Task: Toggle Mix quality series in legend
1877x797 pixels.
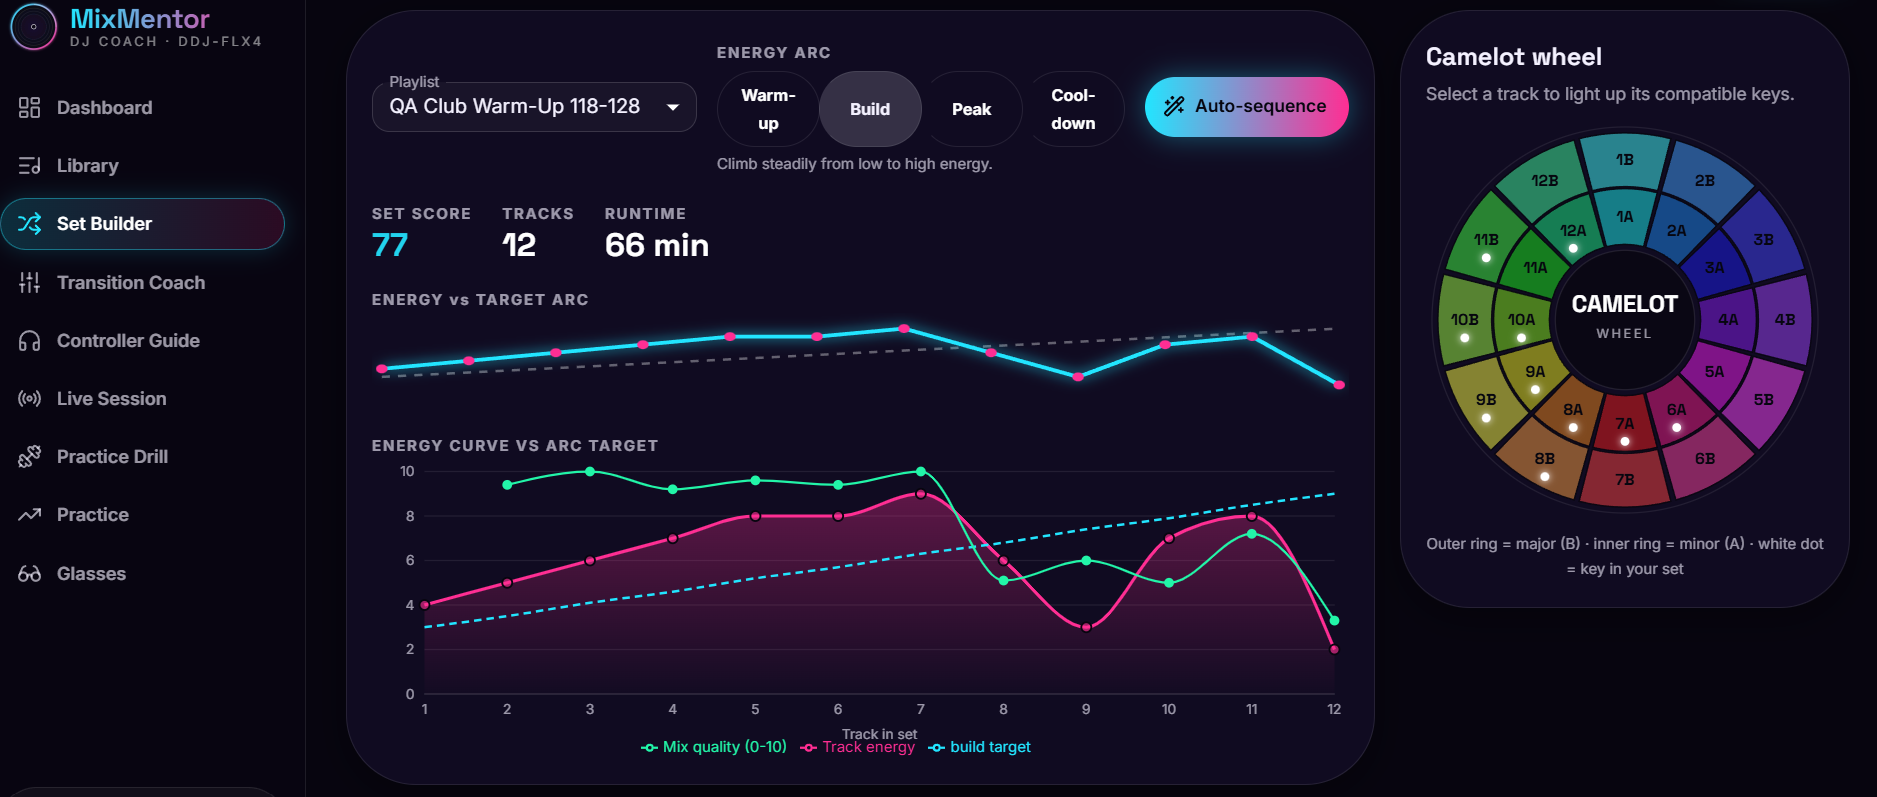Action: coord(714,747)
